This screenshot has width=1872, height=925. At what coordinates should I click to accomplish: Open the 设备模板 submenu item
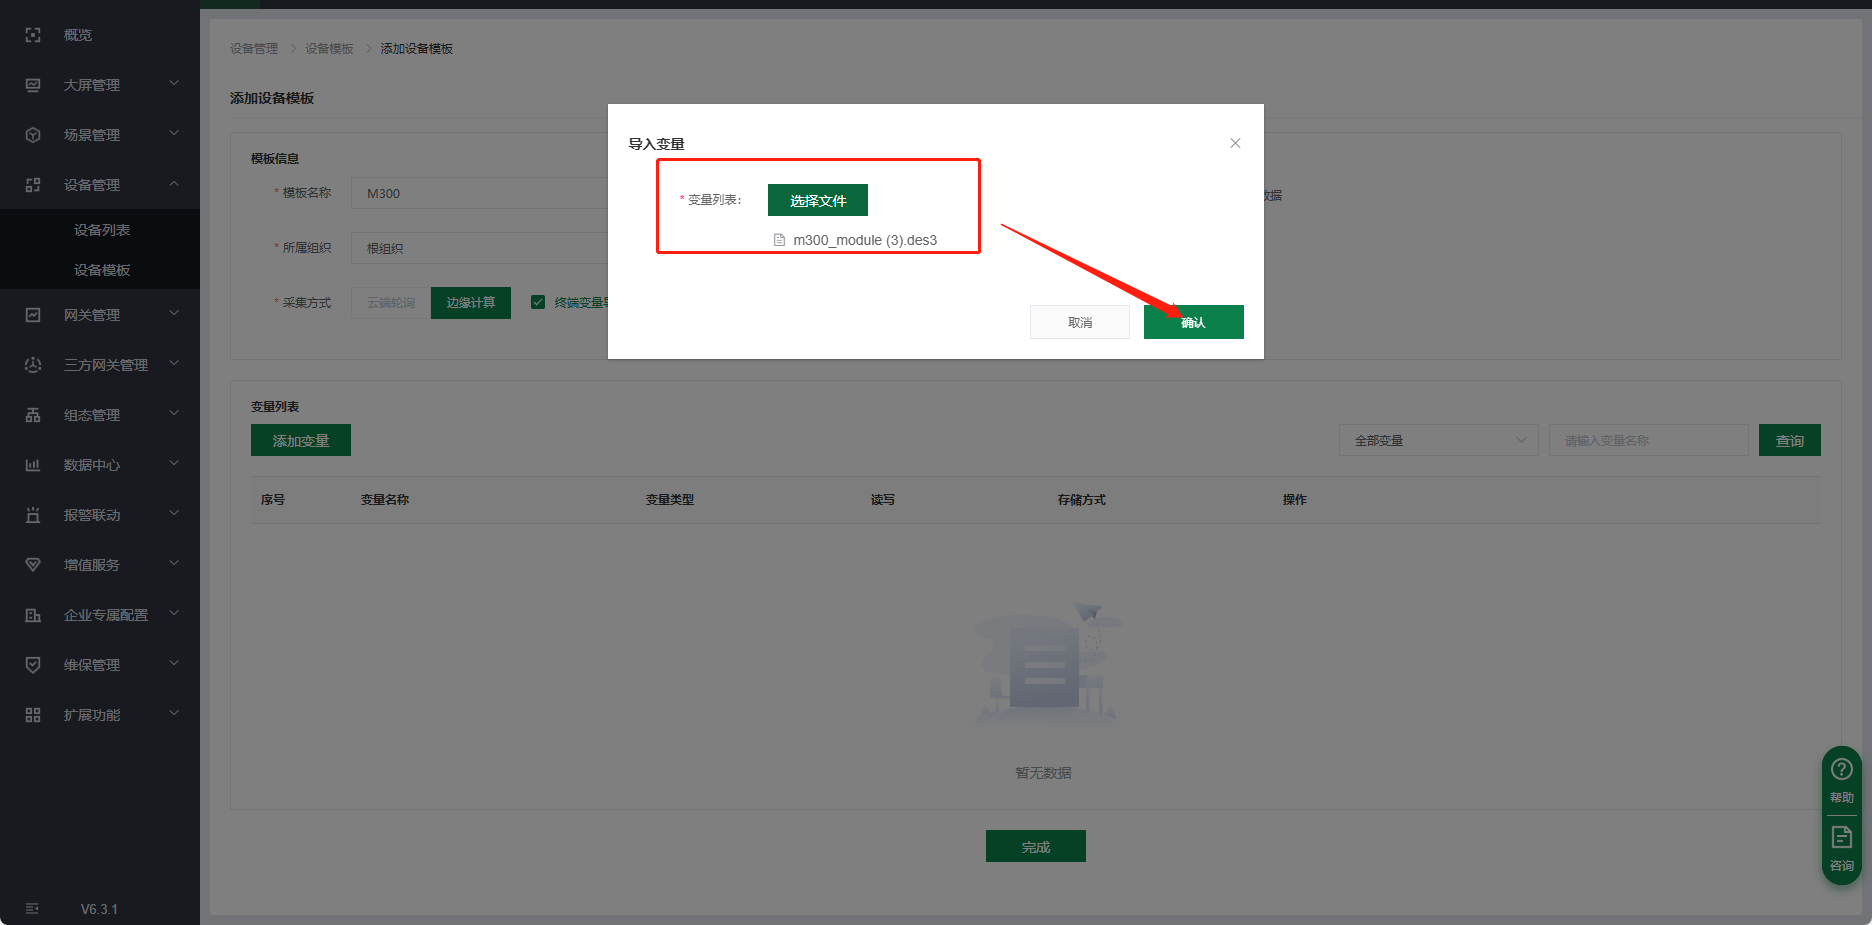(100, 270)
